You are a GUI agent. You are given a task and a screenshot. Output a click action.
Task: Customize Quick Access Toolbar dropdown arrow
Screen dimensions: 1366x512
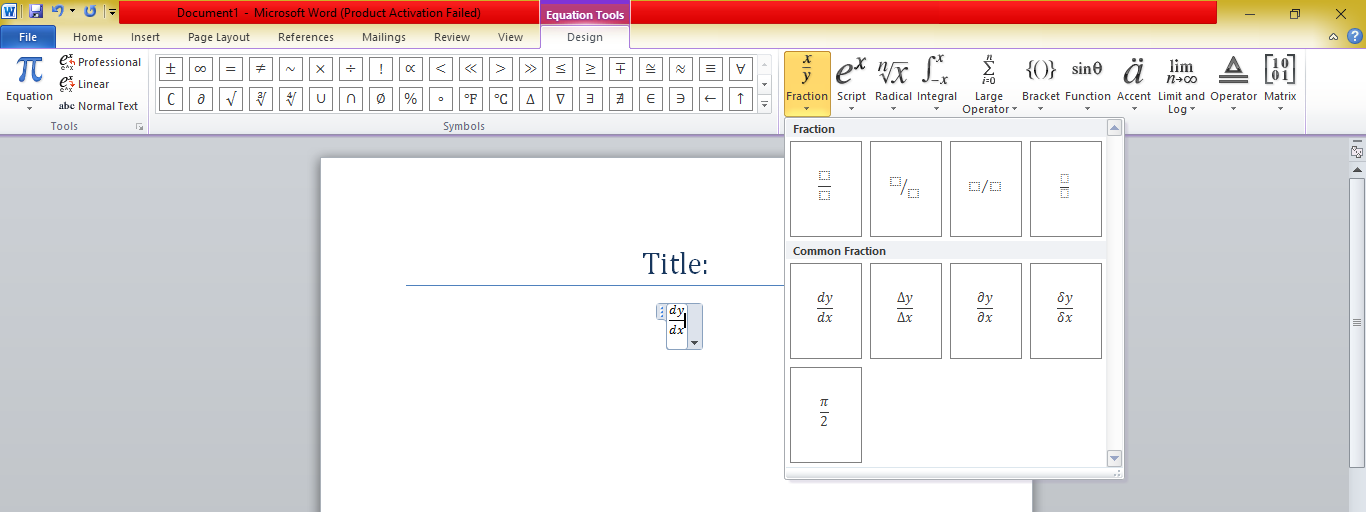pyautogui.click(x=112, y=12)
